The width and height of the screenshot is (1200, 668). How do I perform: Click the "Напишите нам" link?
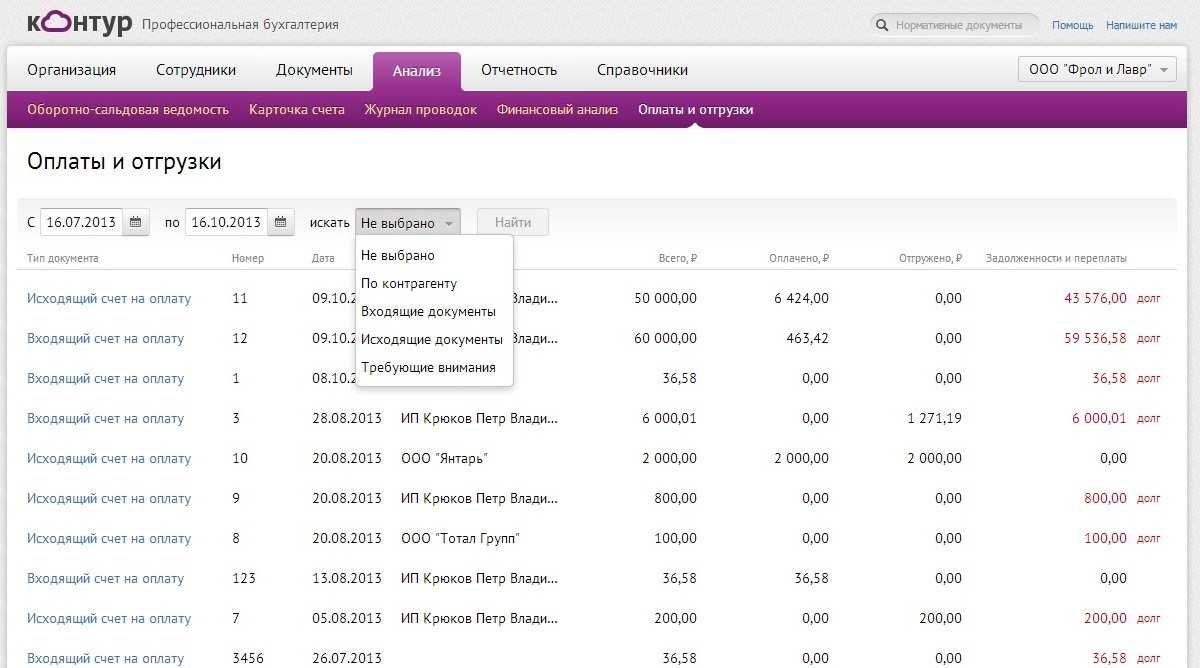pyautogui.click(x=1141, y=25)
